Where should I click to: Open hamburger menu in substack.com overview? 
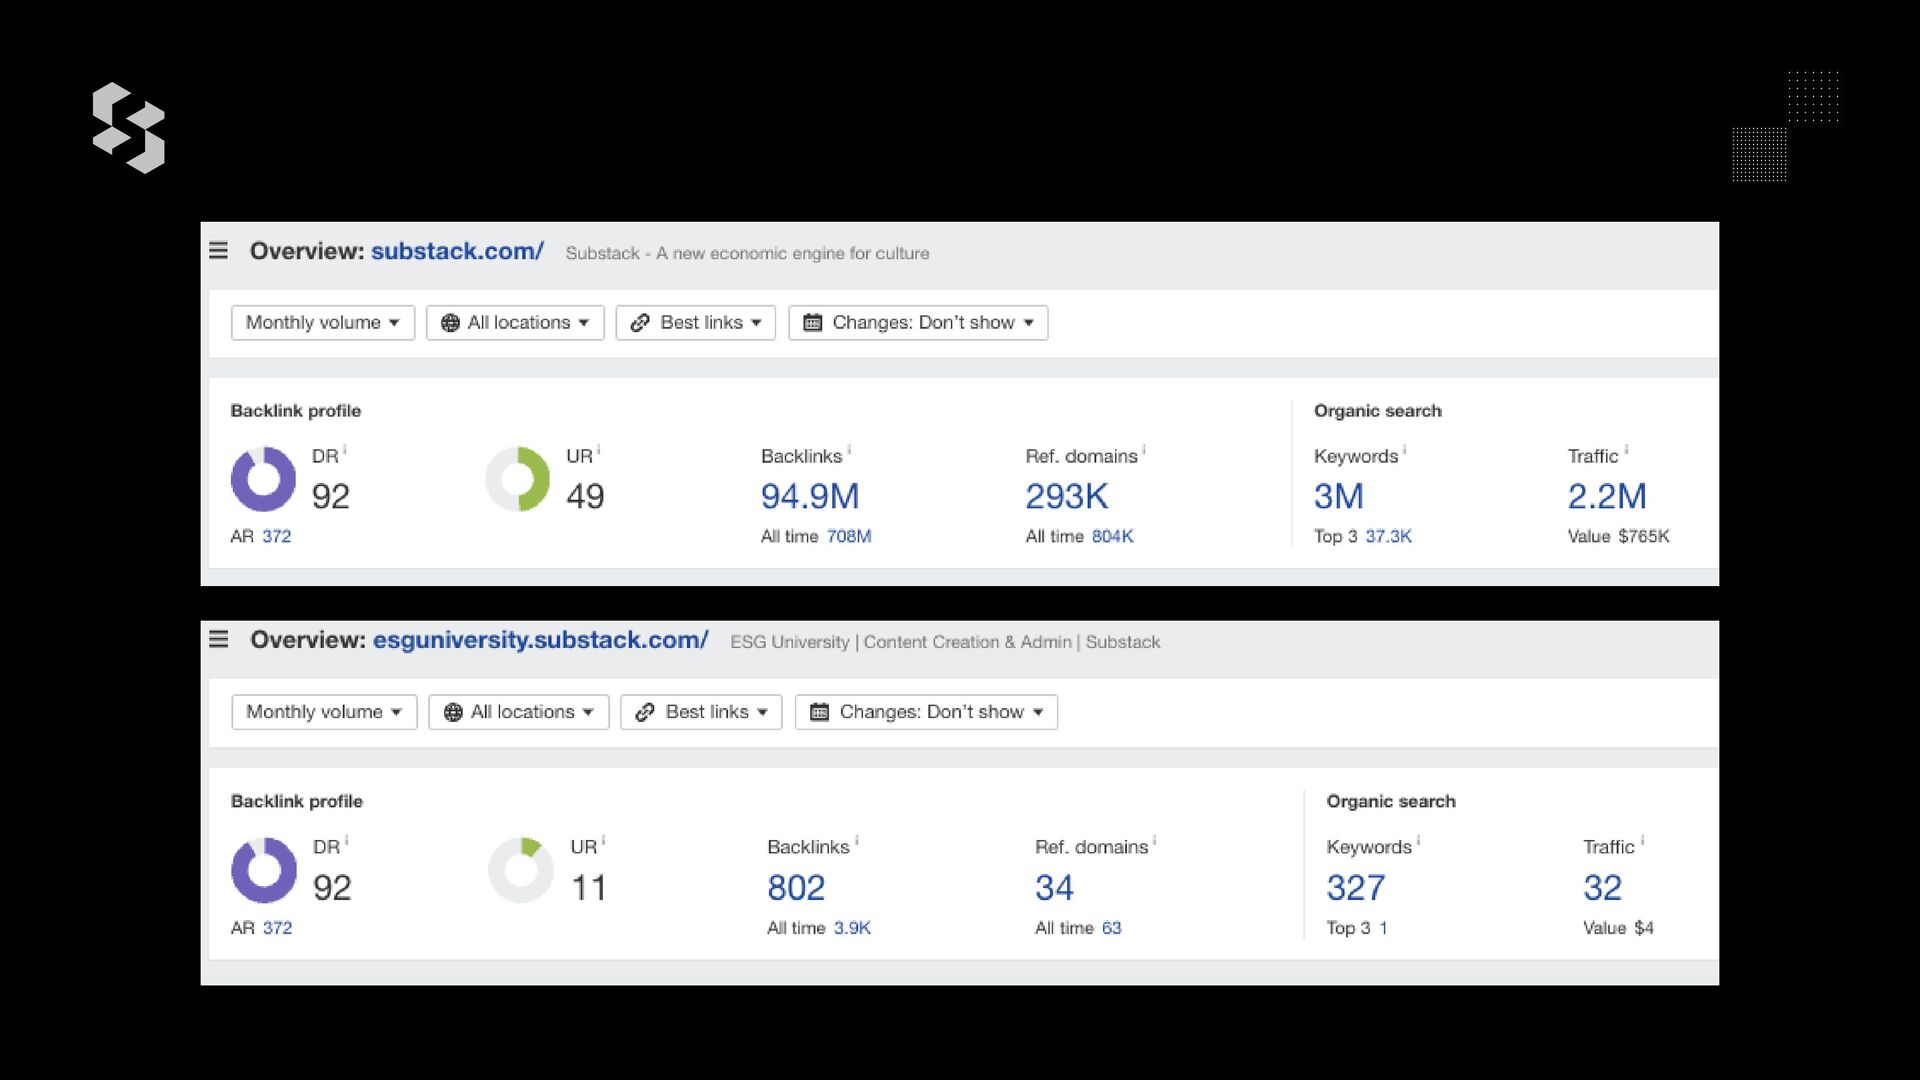pos(218,251)
